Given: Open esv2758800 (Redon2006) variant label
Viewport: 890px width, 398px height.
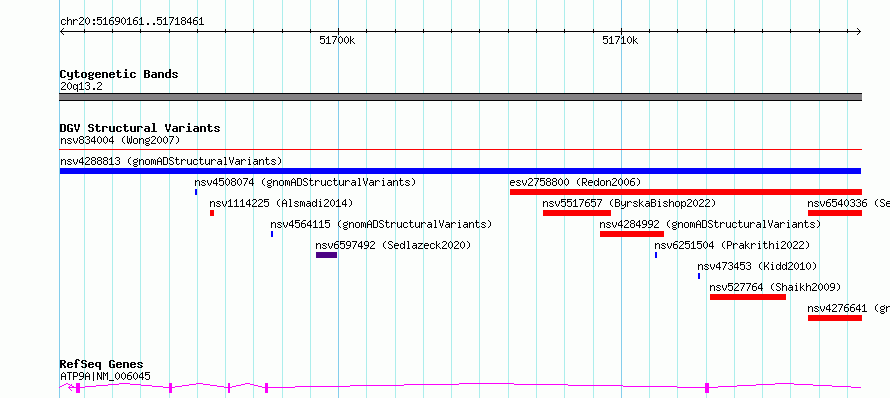Looking at the screenshot, I should coord(575,182).
